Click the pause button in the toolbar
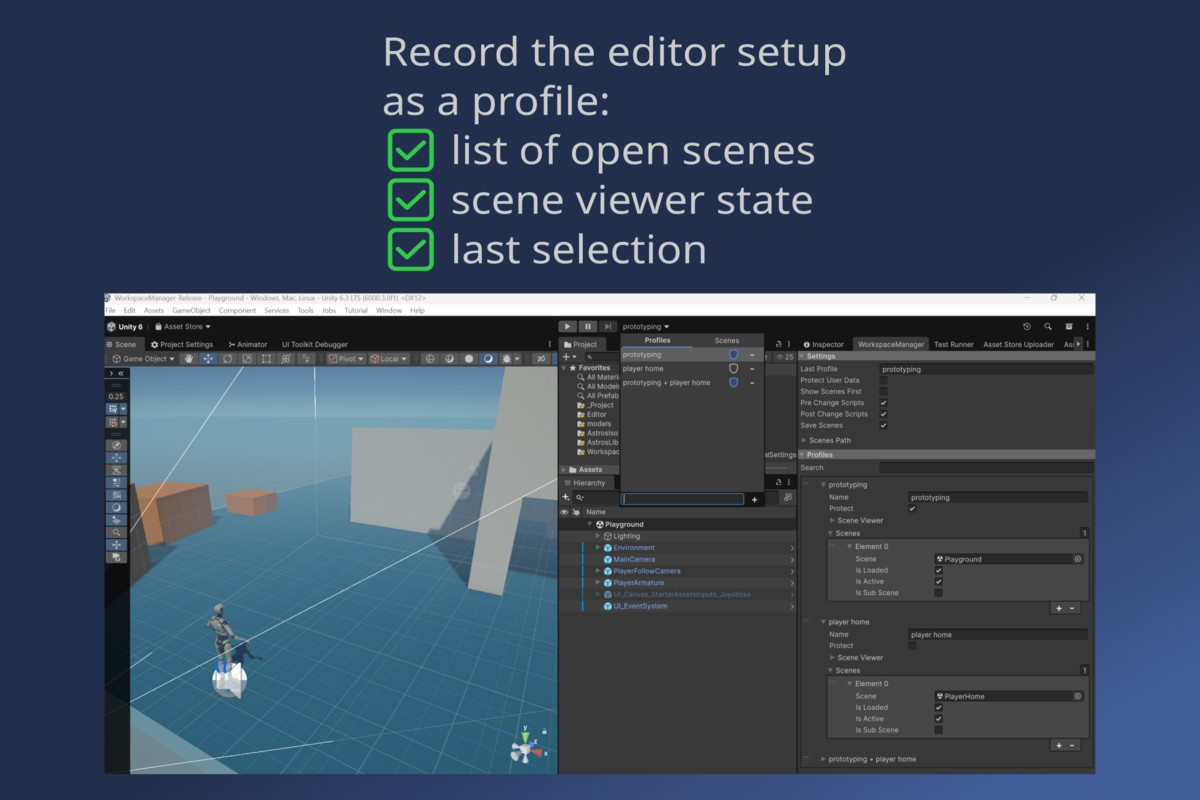Viewport: 1200px width, 800px height. 587,326
